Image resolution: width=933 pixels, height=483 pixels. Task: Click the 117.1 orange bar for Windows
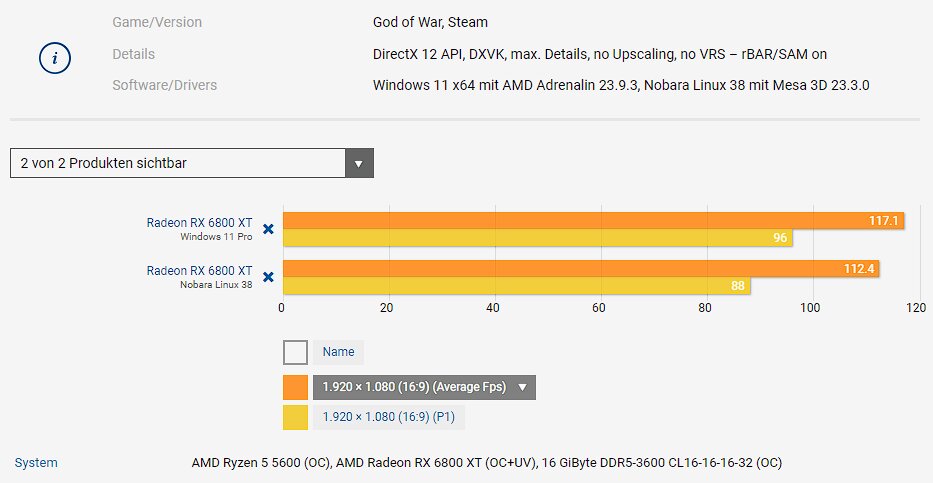[x=593, y=221]
